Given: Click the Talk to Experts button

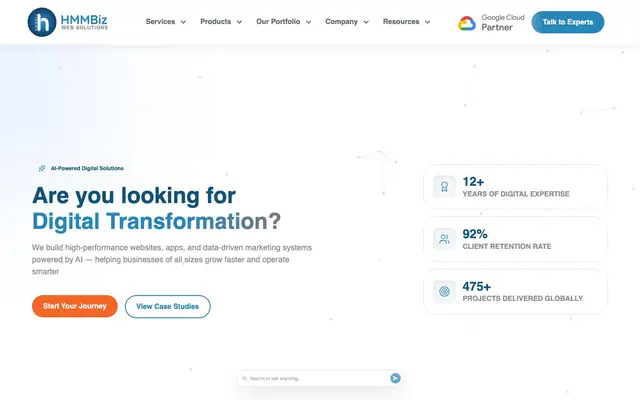Looking at the screenshot, I should coord(568,22).
